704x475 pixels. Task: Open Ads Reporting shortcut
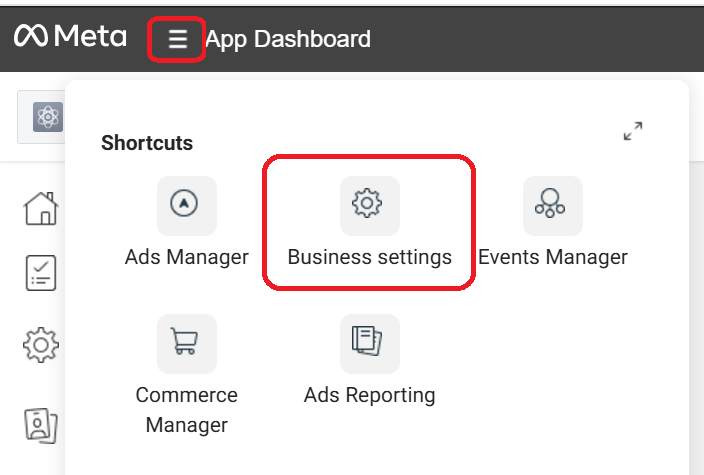(370, 361)
